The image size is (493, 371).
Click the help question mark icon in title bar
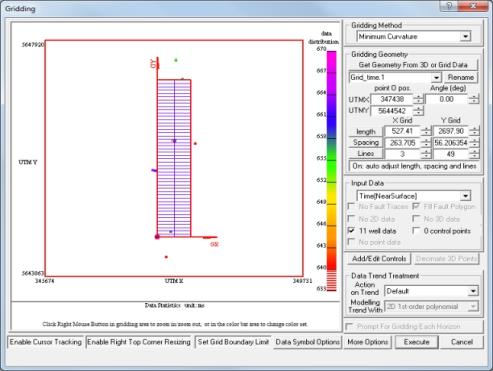(x=449, y=6)
